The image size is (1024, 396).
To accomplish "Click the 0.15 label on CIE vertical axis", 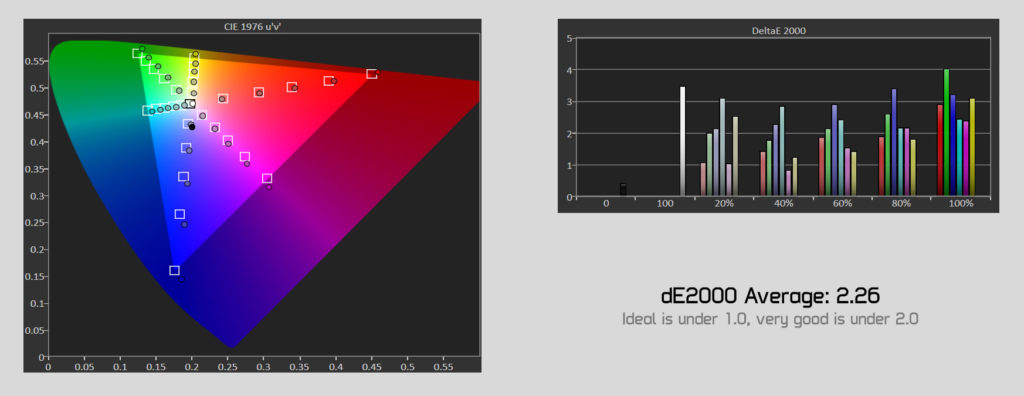I will click(x=35, y=276).
